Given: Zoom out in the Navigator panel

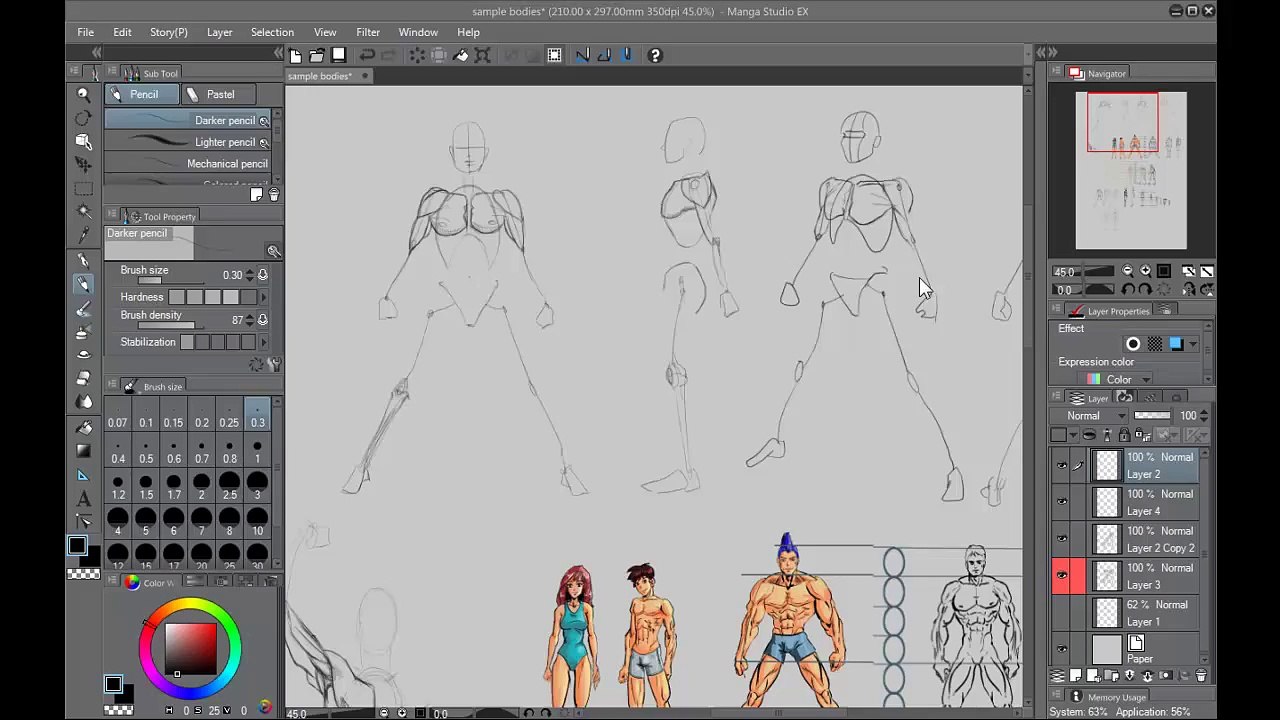Looking at the screenshot, I should [x=1127, y=271].
